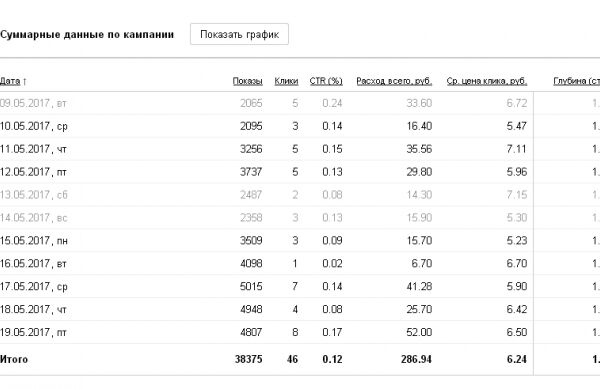Click total average price 6.24
The width and height of the screenshot is (600, 389).
[x=517, y=360]
